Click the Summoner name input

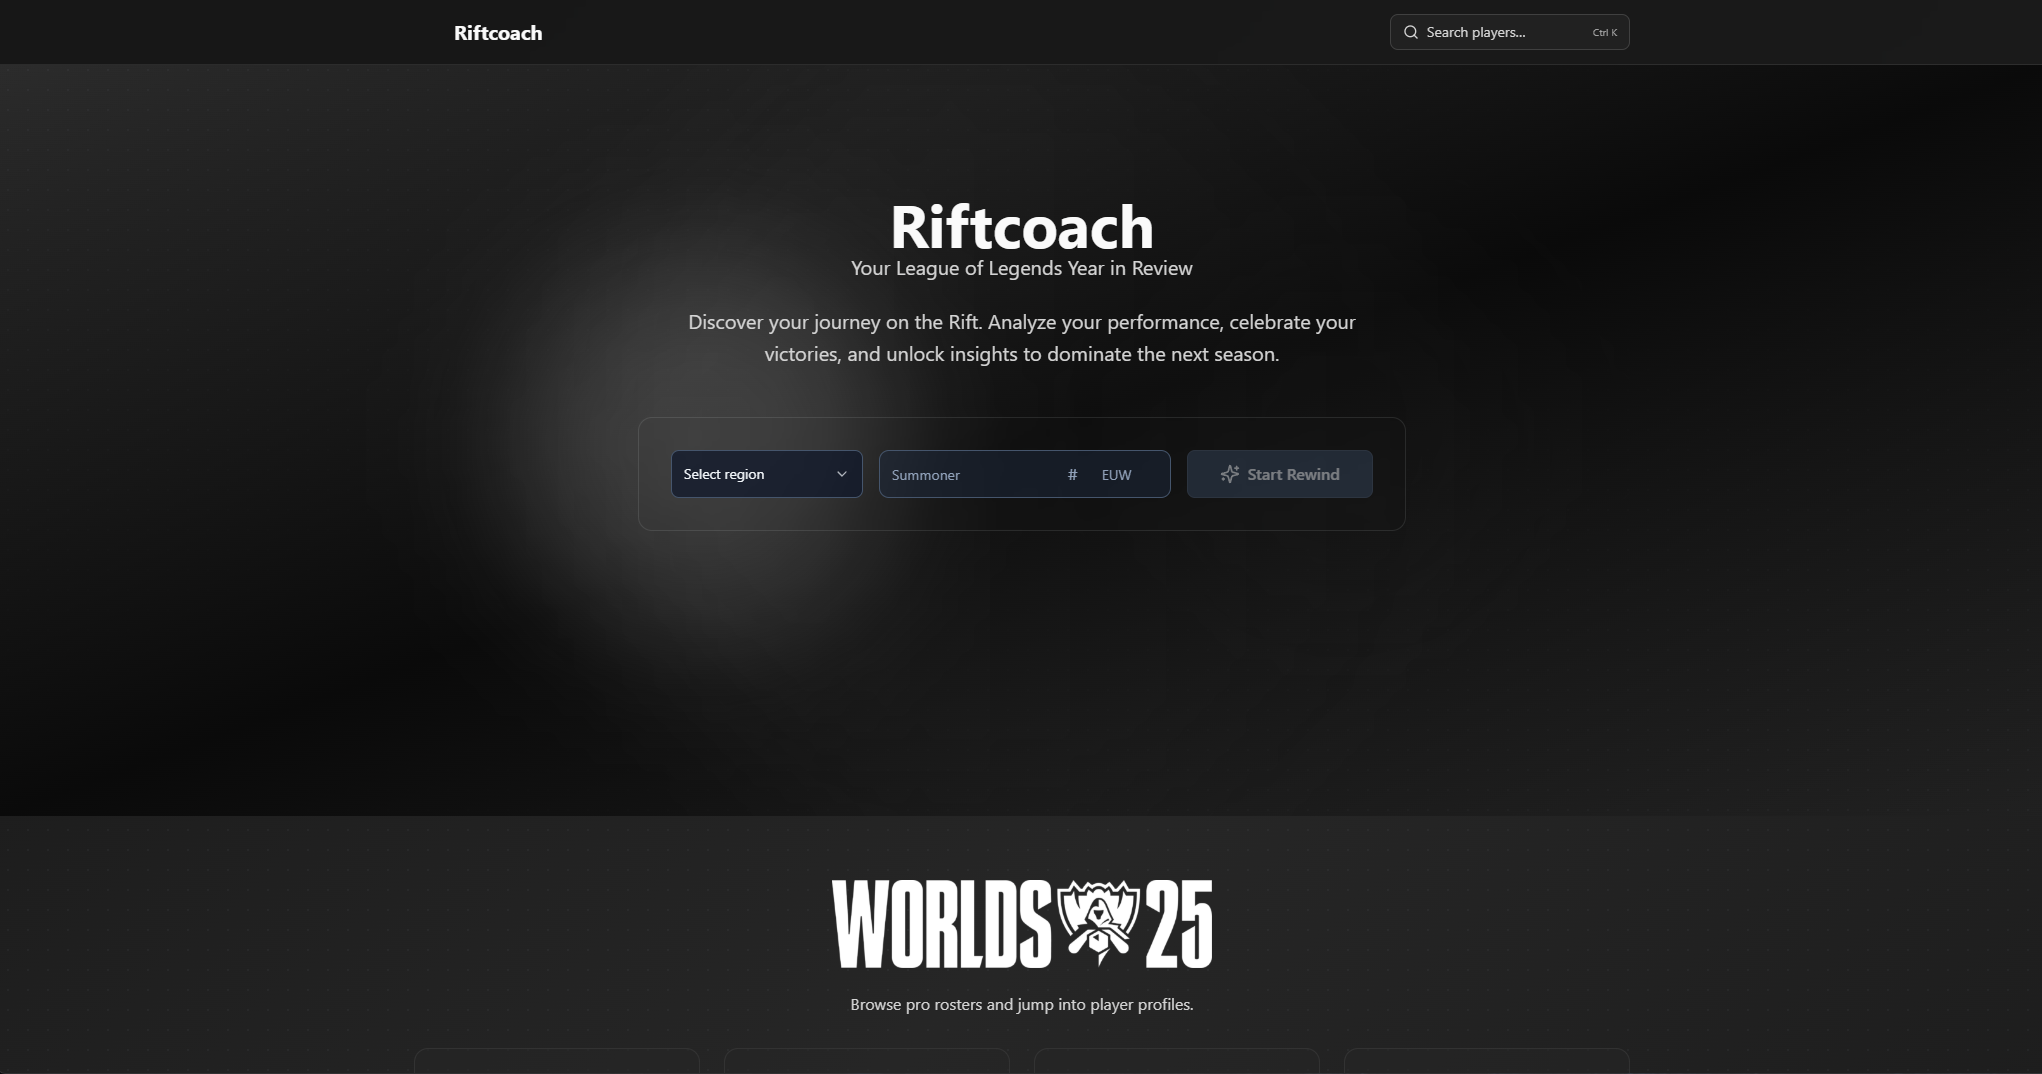(972, 475)
